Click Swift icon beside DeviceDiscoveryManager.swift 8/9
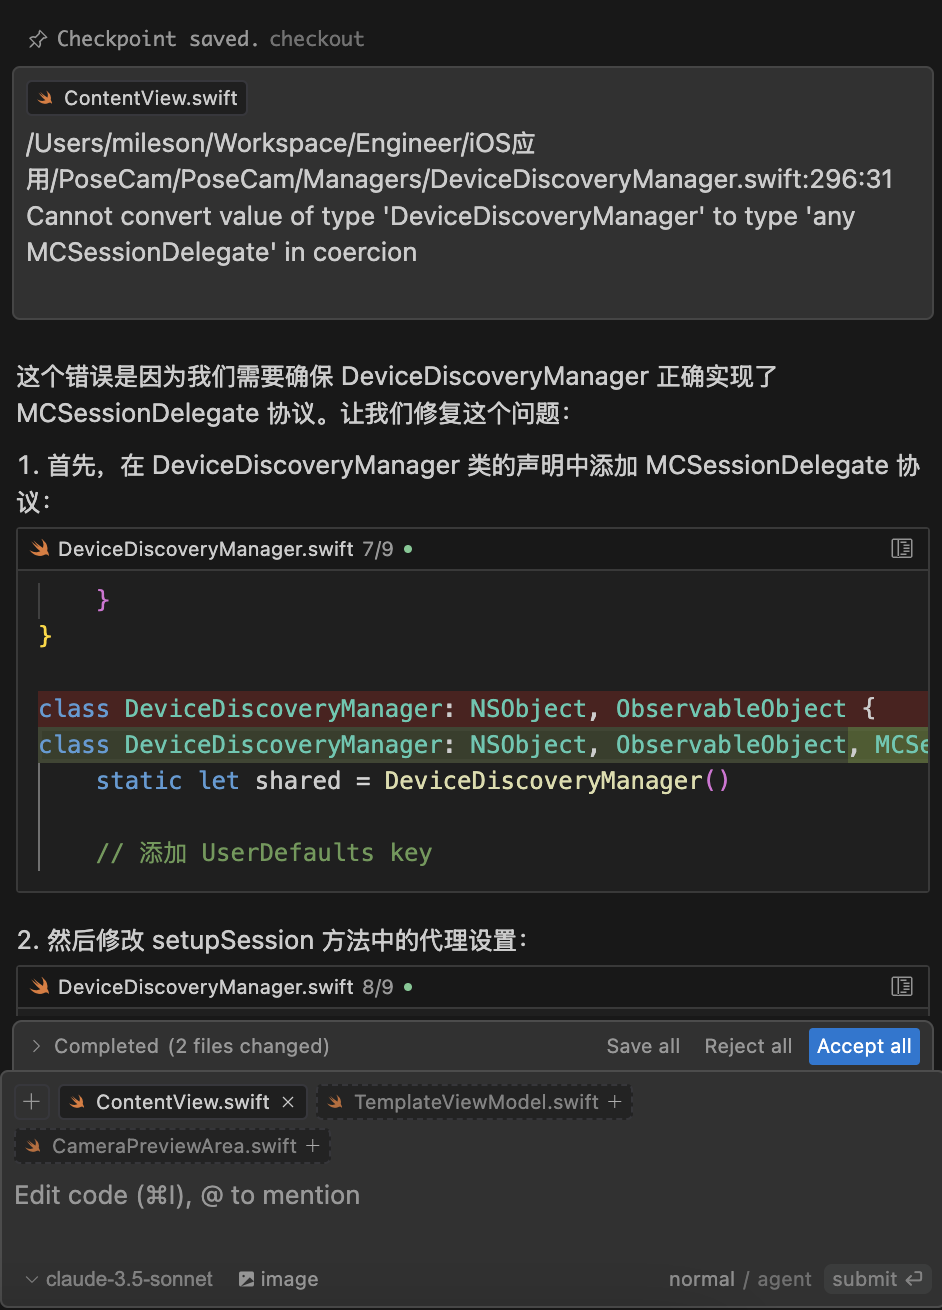Image resolution: width=942 pixels, height=1310 pixels. (40, 987)
